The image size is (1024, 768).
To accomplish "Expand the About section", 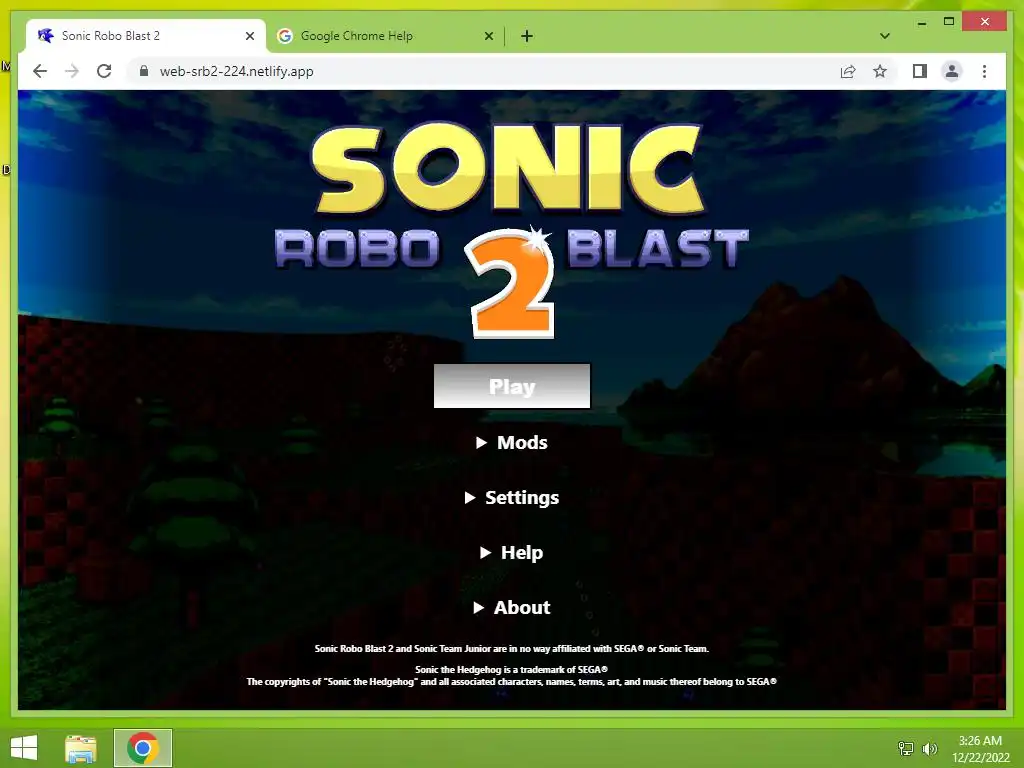I will 512,607.
